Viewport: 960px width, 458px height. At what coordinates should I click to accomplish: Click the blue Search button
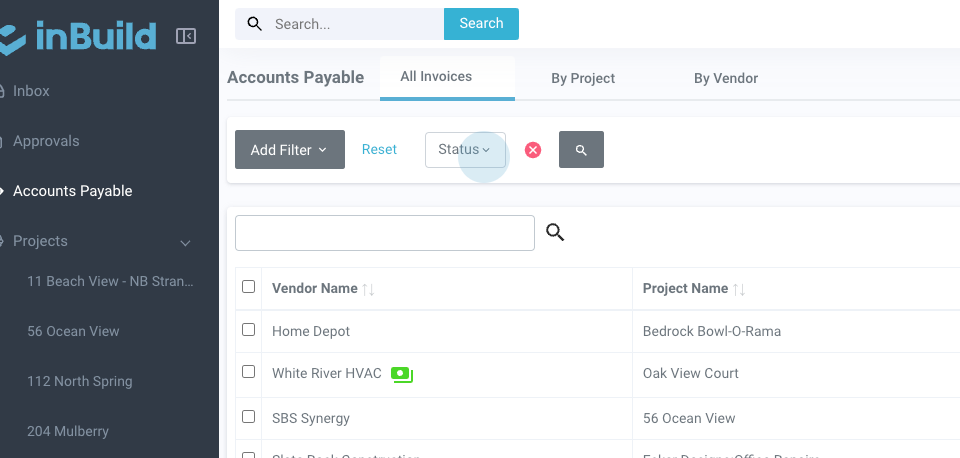point(481,24)
